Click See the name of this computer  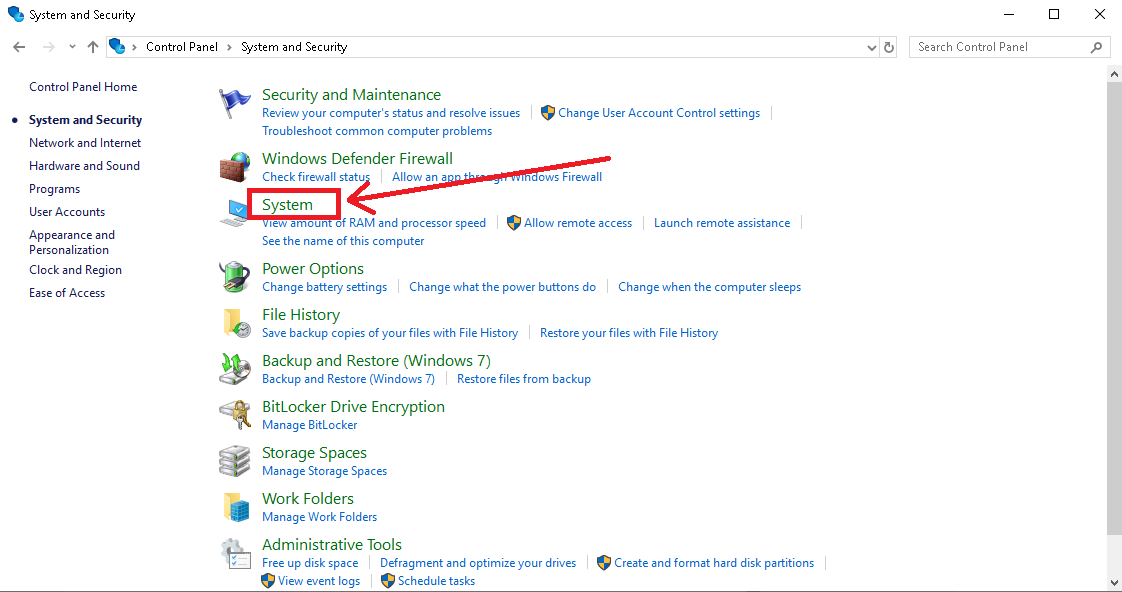click(343, 241)
